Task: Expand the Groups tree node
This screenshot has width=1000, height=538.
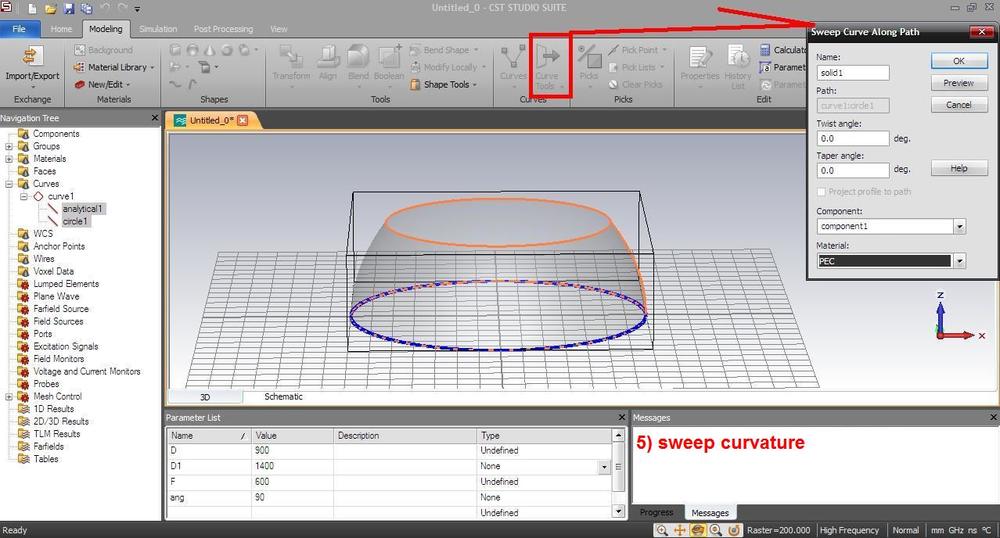Action: pyautogui.click(x=9, y=146)
